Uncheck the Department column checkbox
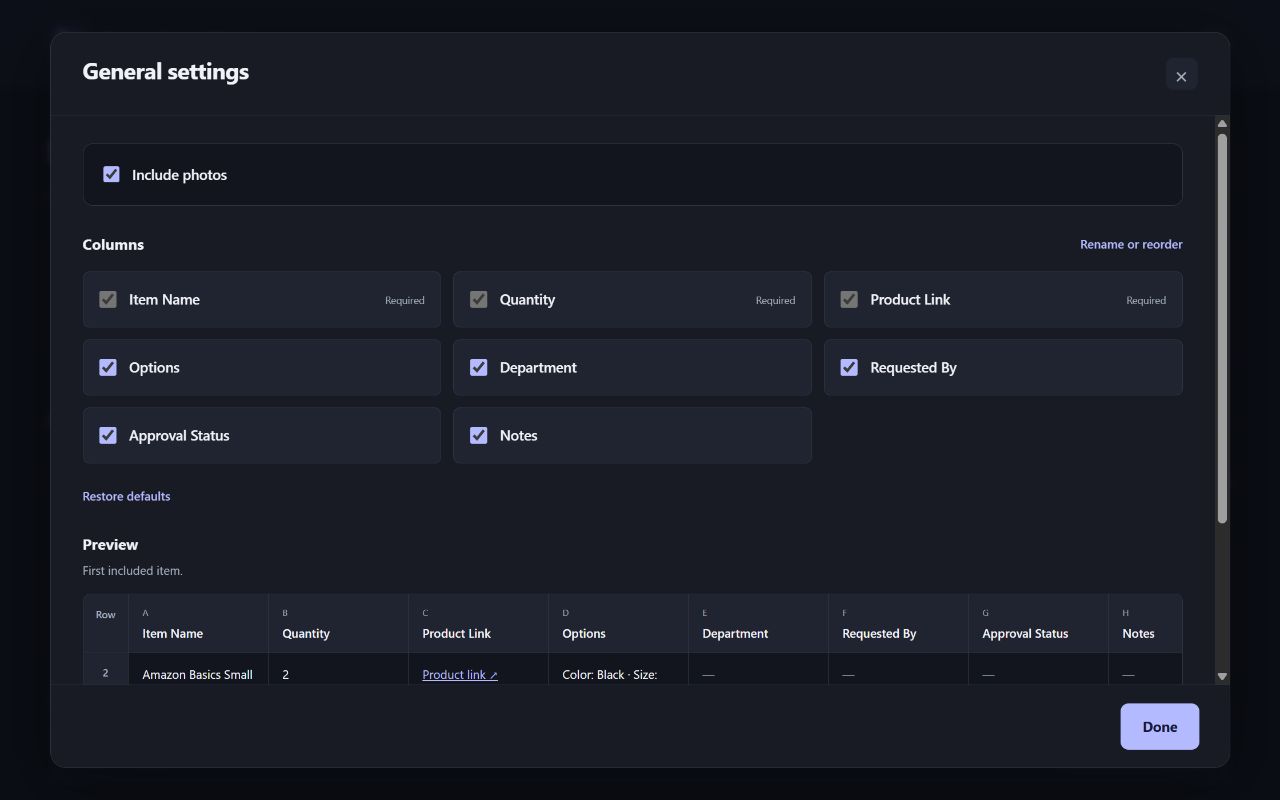The image size is (1280, 800). coord(479,367)
